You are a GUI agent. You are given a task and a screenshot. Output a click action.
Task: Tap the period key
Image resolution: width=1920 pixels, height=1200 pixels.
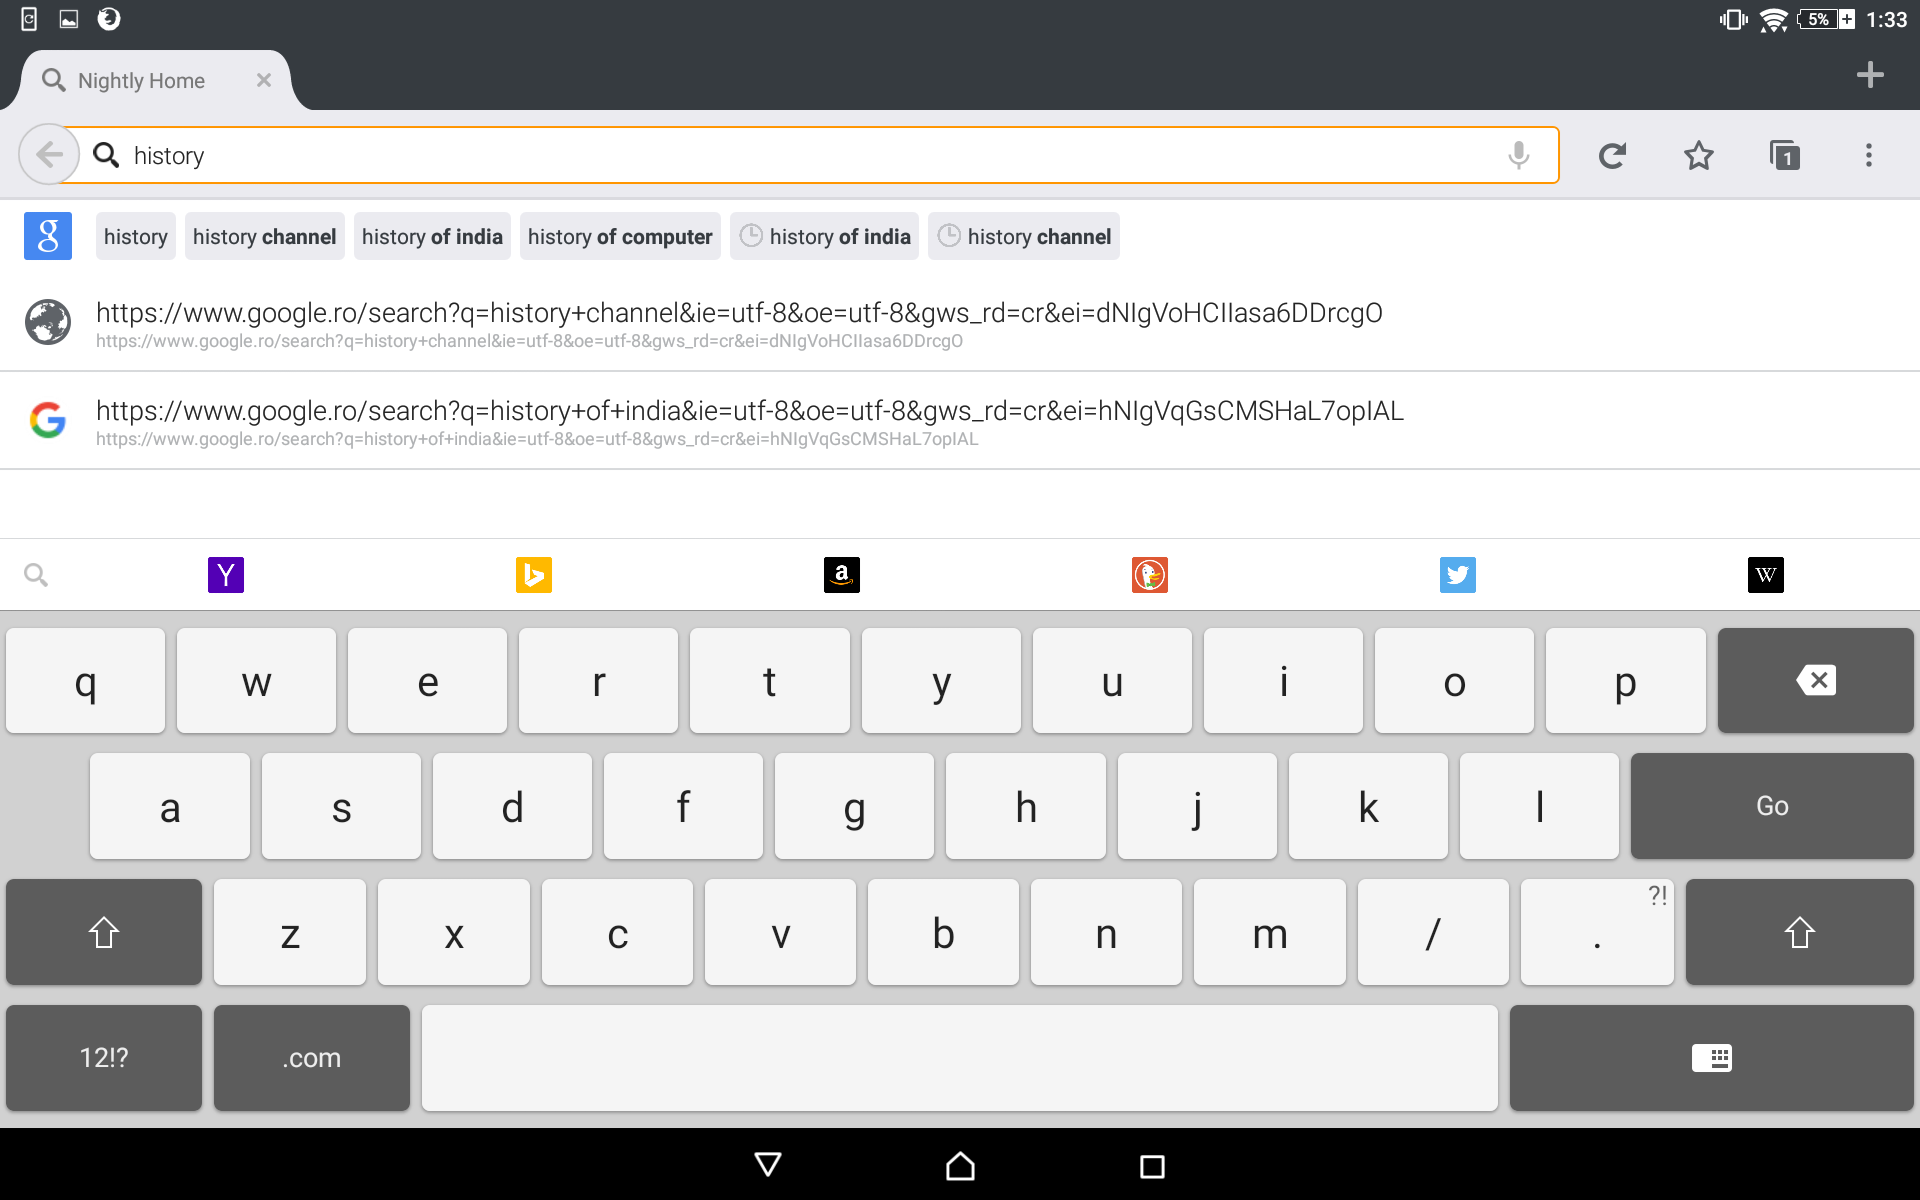click(1597, 932)
